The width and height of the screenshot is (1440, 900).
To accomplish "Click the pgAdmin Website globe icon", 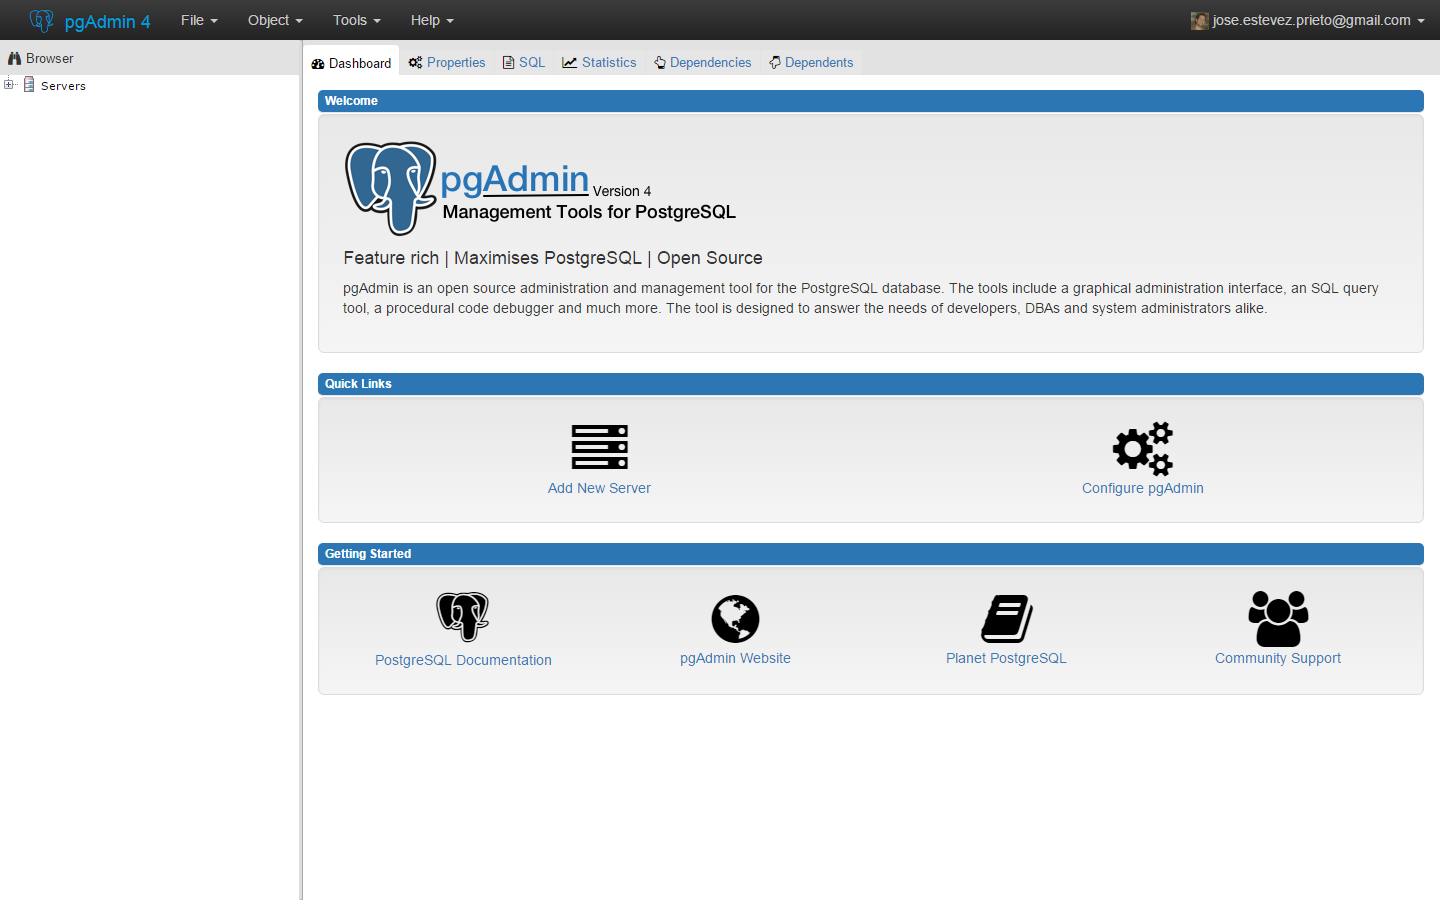I will click(x=735, y=619).
